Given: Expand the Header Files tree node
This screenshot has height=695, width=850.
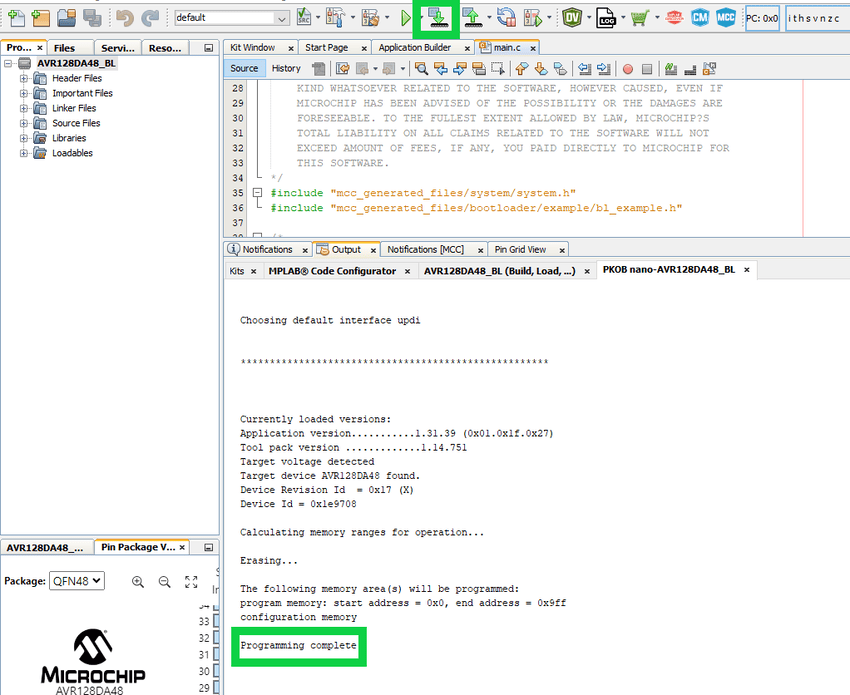Looking at the screenshot, I should [x=24, y=78].
